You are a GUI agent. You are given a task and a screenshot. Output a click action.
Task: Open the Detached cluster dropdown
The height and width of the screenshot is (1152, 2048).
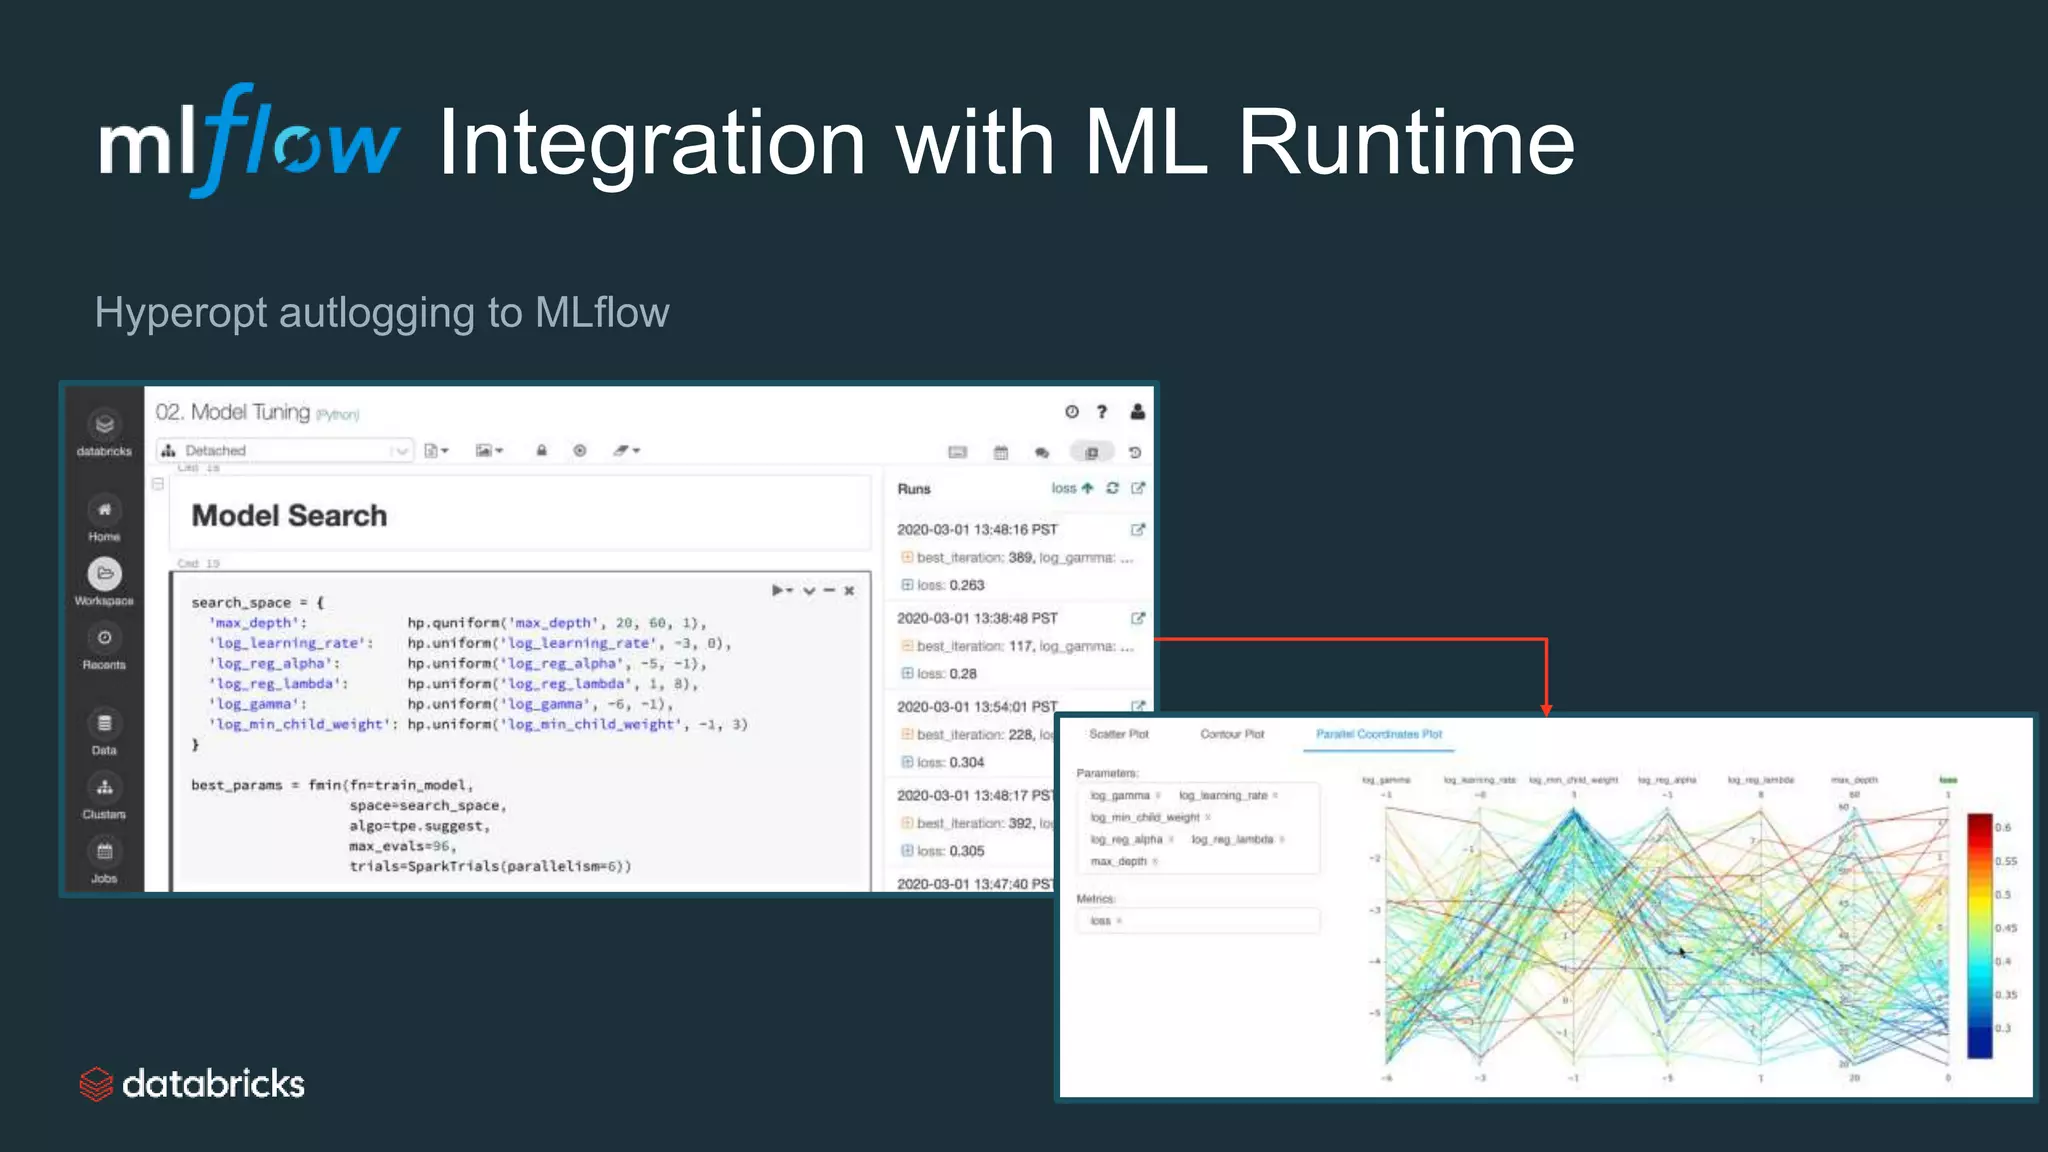click(x=284, y=451)
